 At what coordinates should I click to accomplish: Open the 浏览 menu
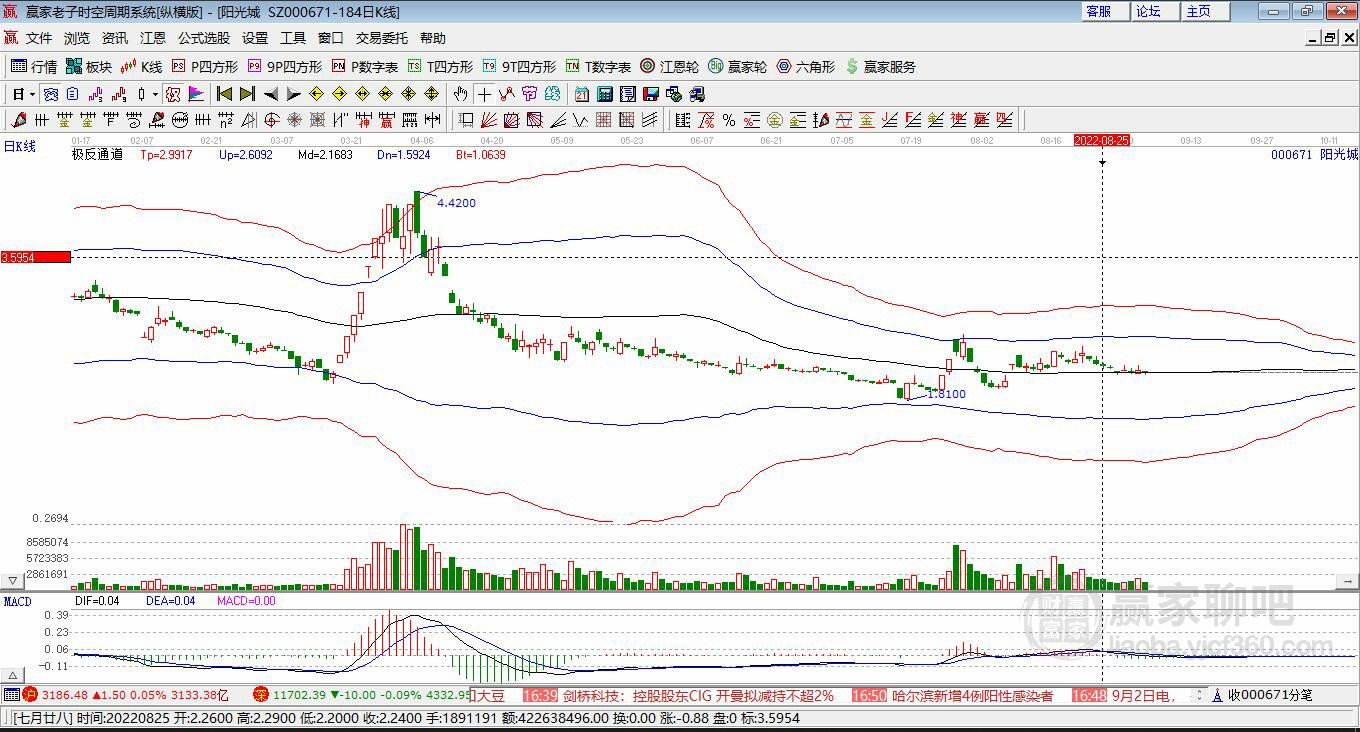click(x=77, y=38)
